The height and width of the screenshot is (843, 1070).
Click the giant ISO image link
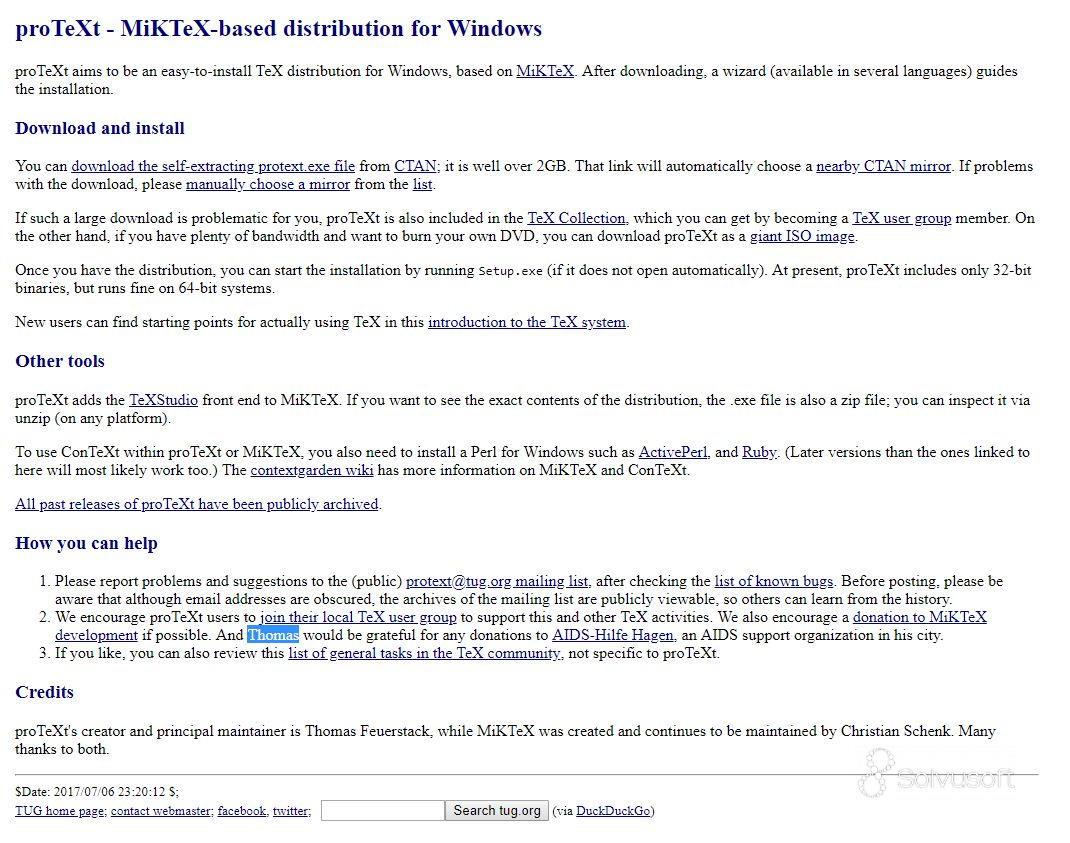tap(802, 236)
